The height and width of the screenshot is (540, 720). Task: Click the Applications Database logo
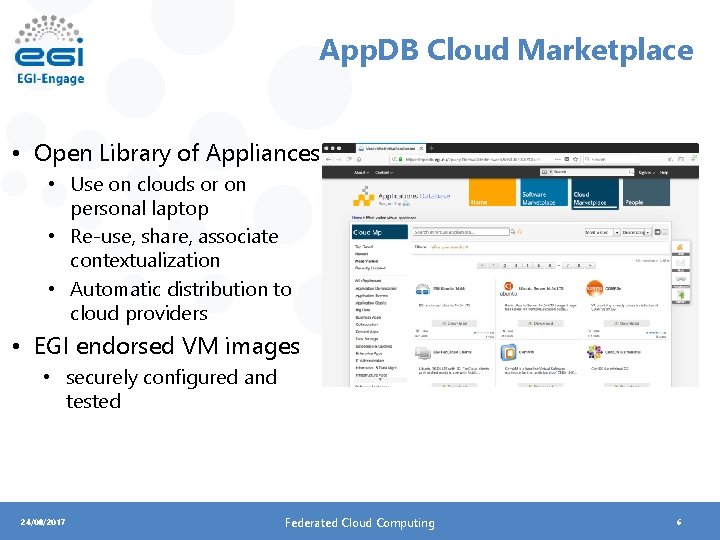pos(401,197)
